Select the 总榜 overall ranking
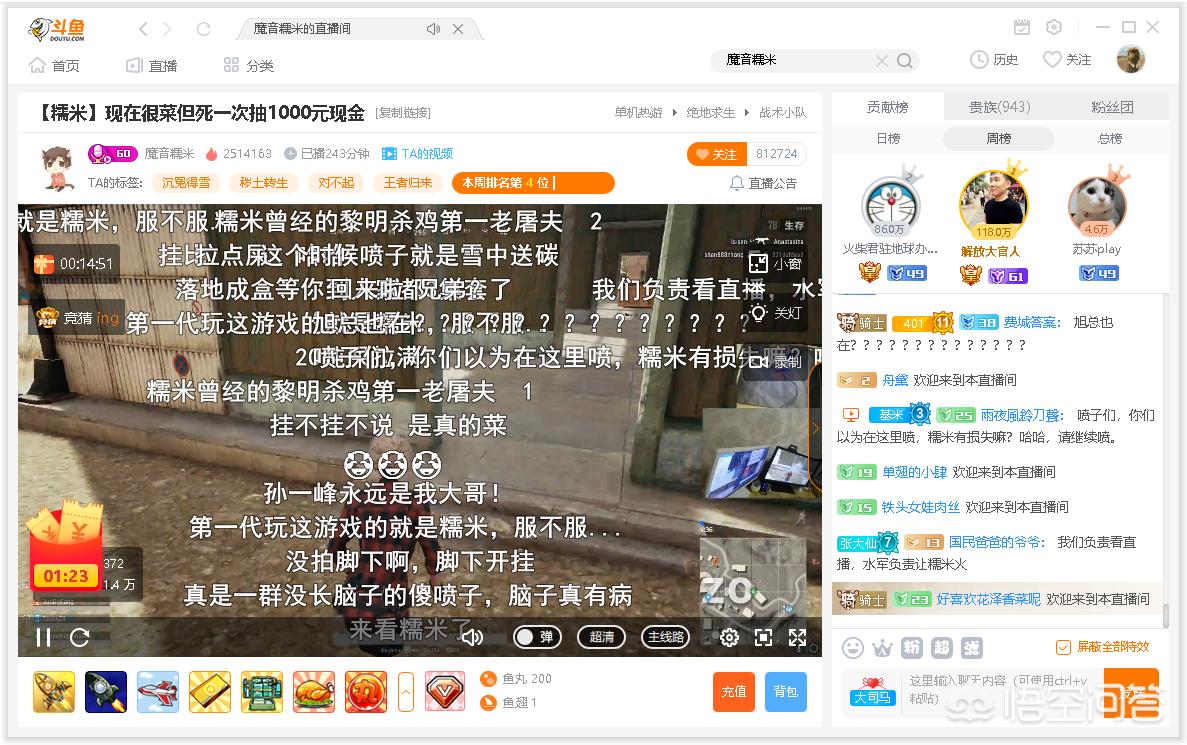 click(1110, 139)
